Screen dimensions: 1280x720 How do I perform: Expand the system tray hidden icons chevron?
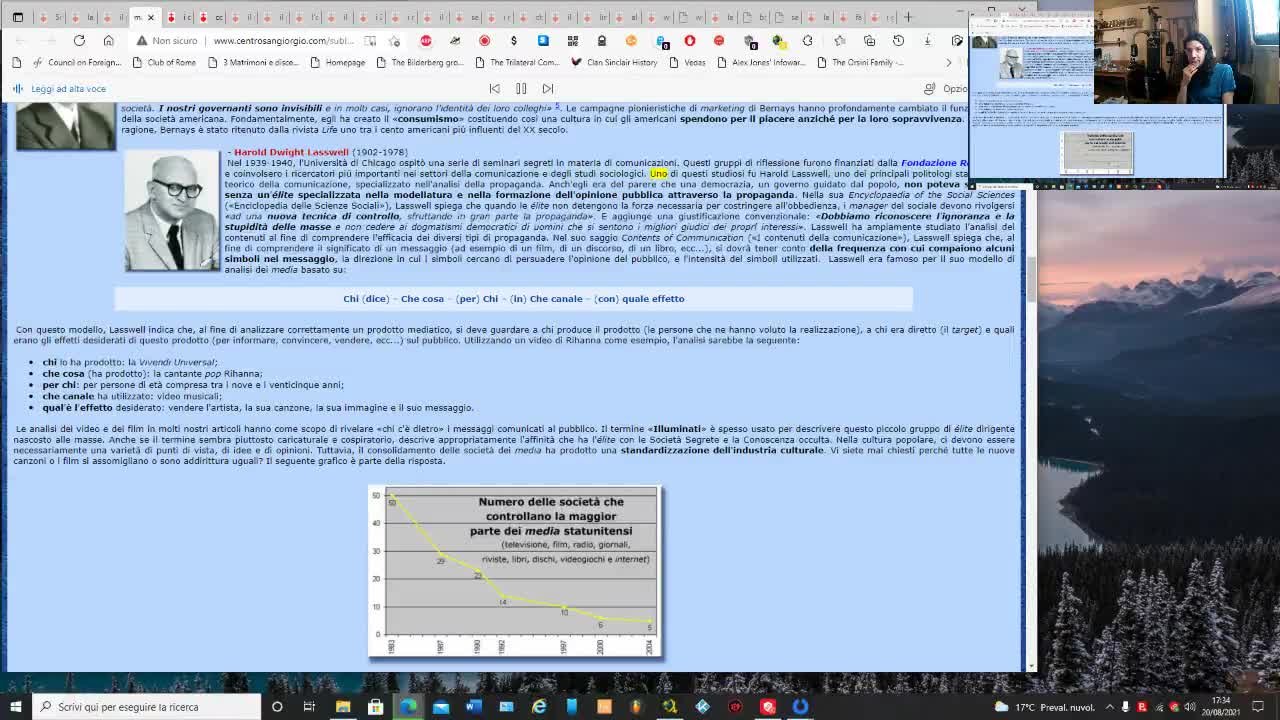pos(1110,707)
